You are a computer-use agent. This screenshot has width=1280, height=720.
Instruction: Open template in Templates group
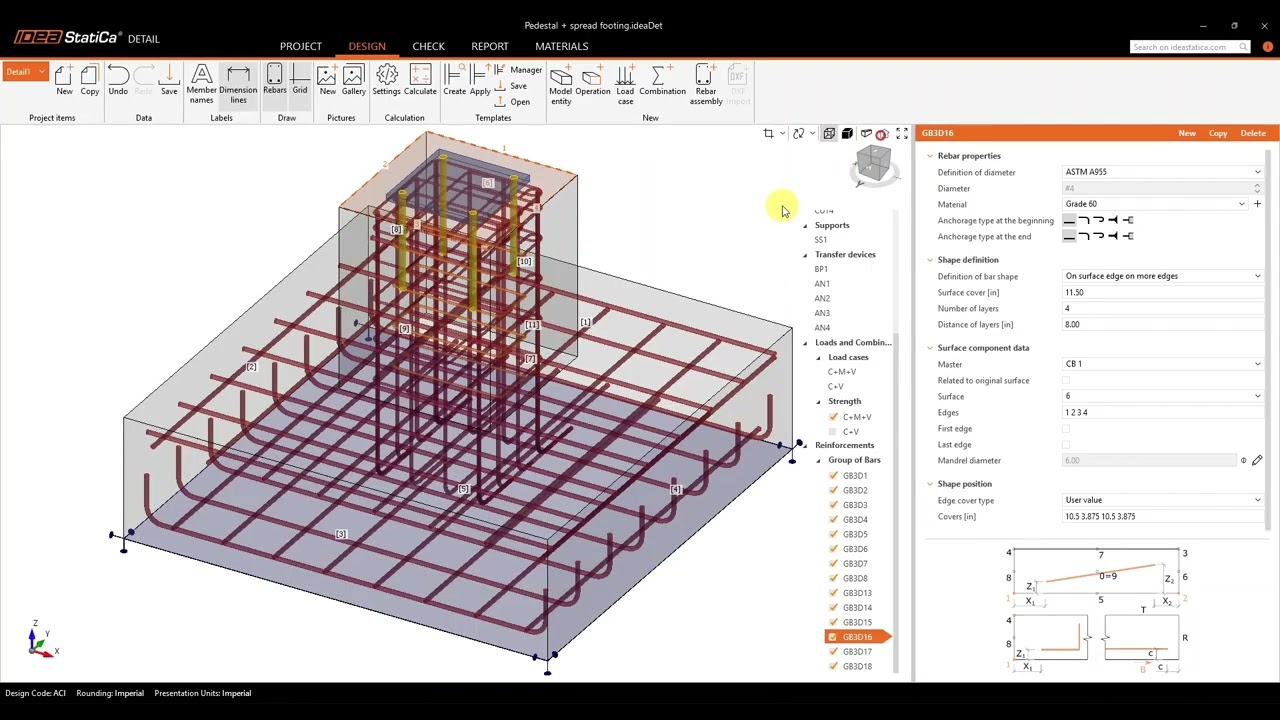pyautogui.click(x=513, y=102)
